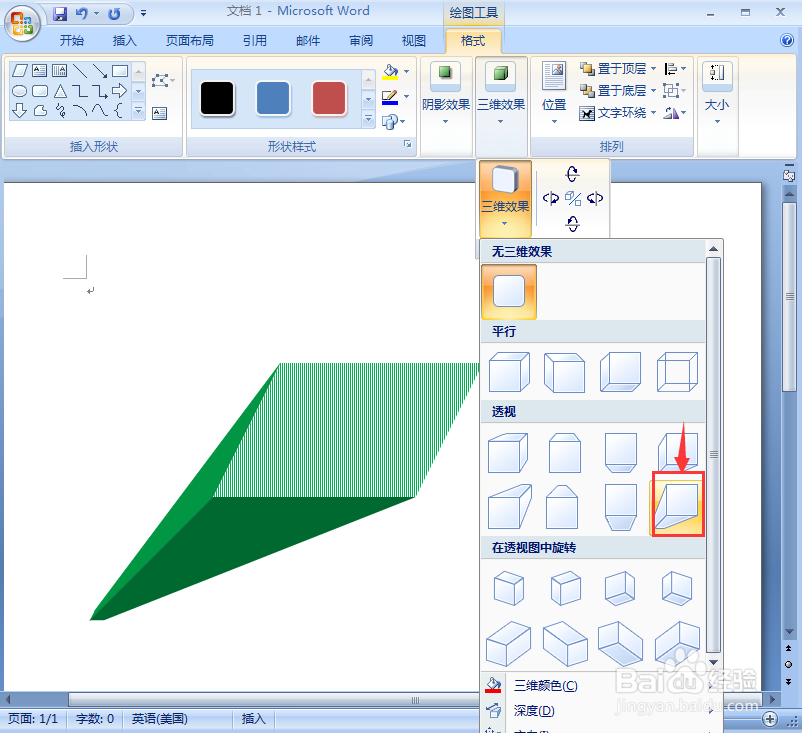
Task: Insert a text box from shapes group
Action: 160,113
